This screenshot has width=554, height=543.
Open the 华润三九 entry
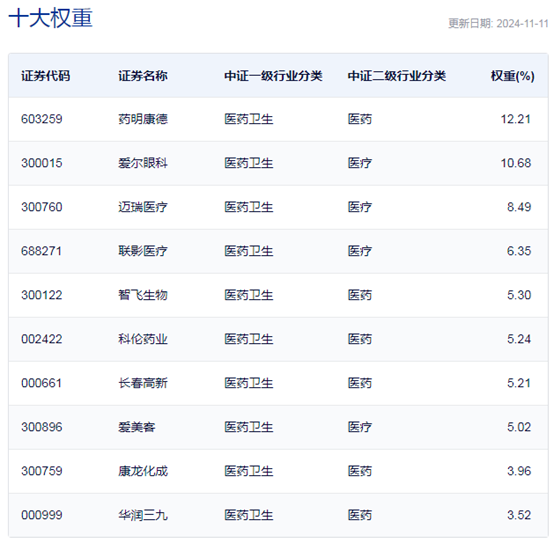coord(143,515)
